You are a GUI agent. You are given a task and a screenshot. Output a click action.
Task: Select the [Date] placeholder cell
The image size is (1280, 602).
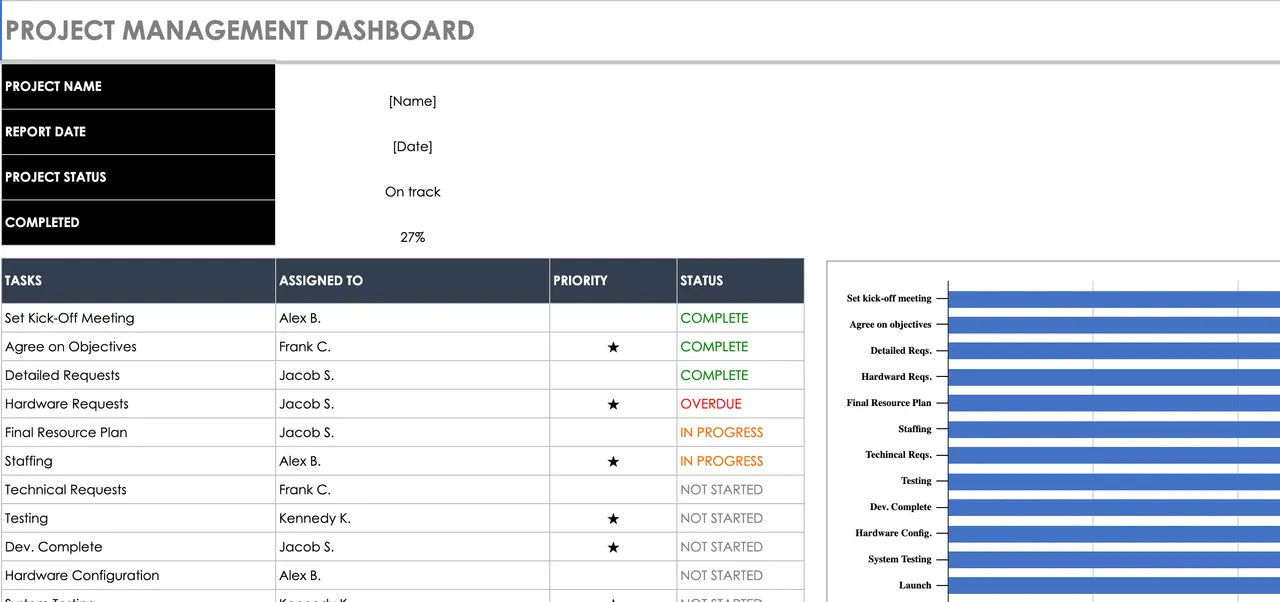click(x=412, y=146)
